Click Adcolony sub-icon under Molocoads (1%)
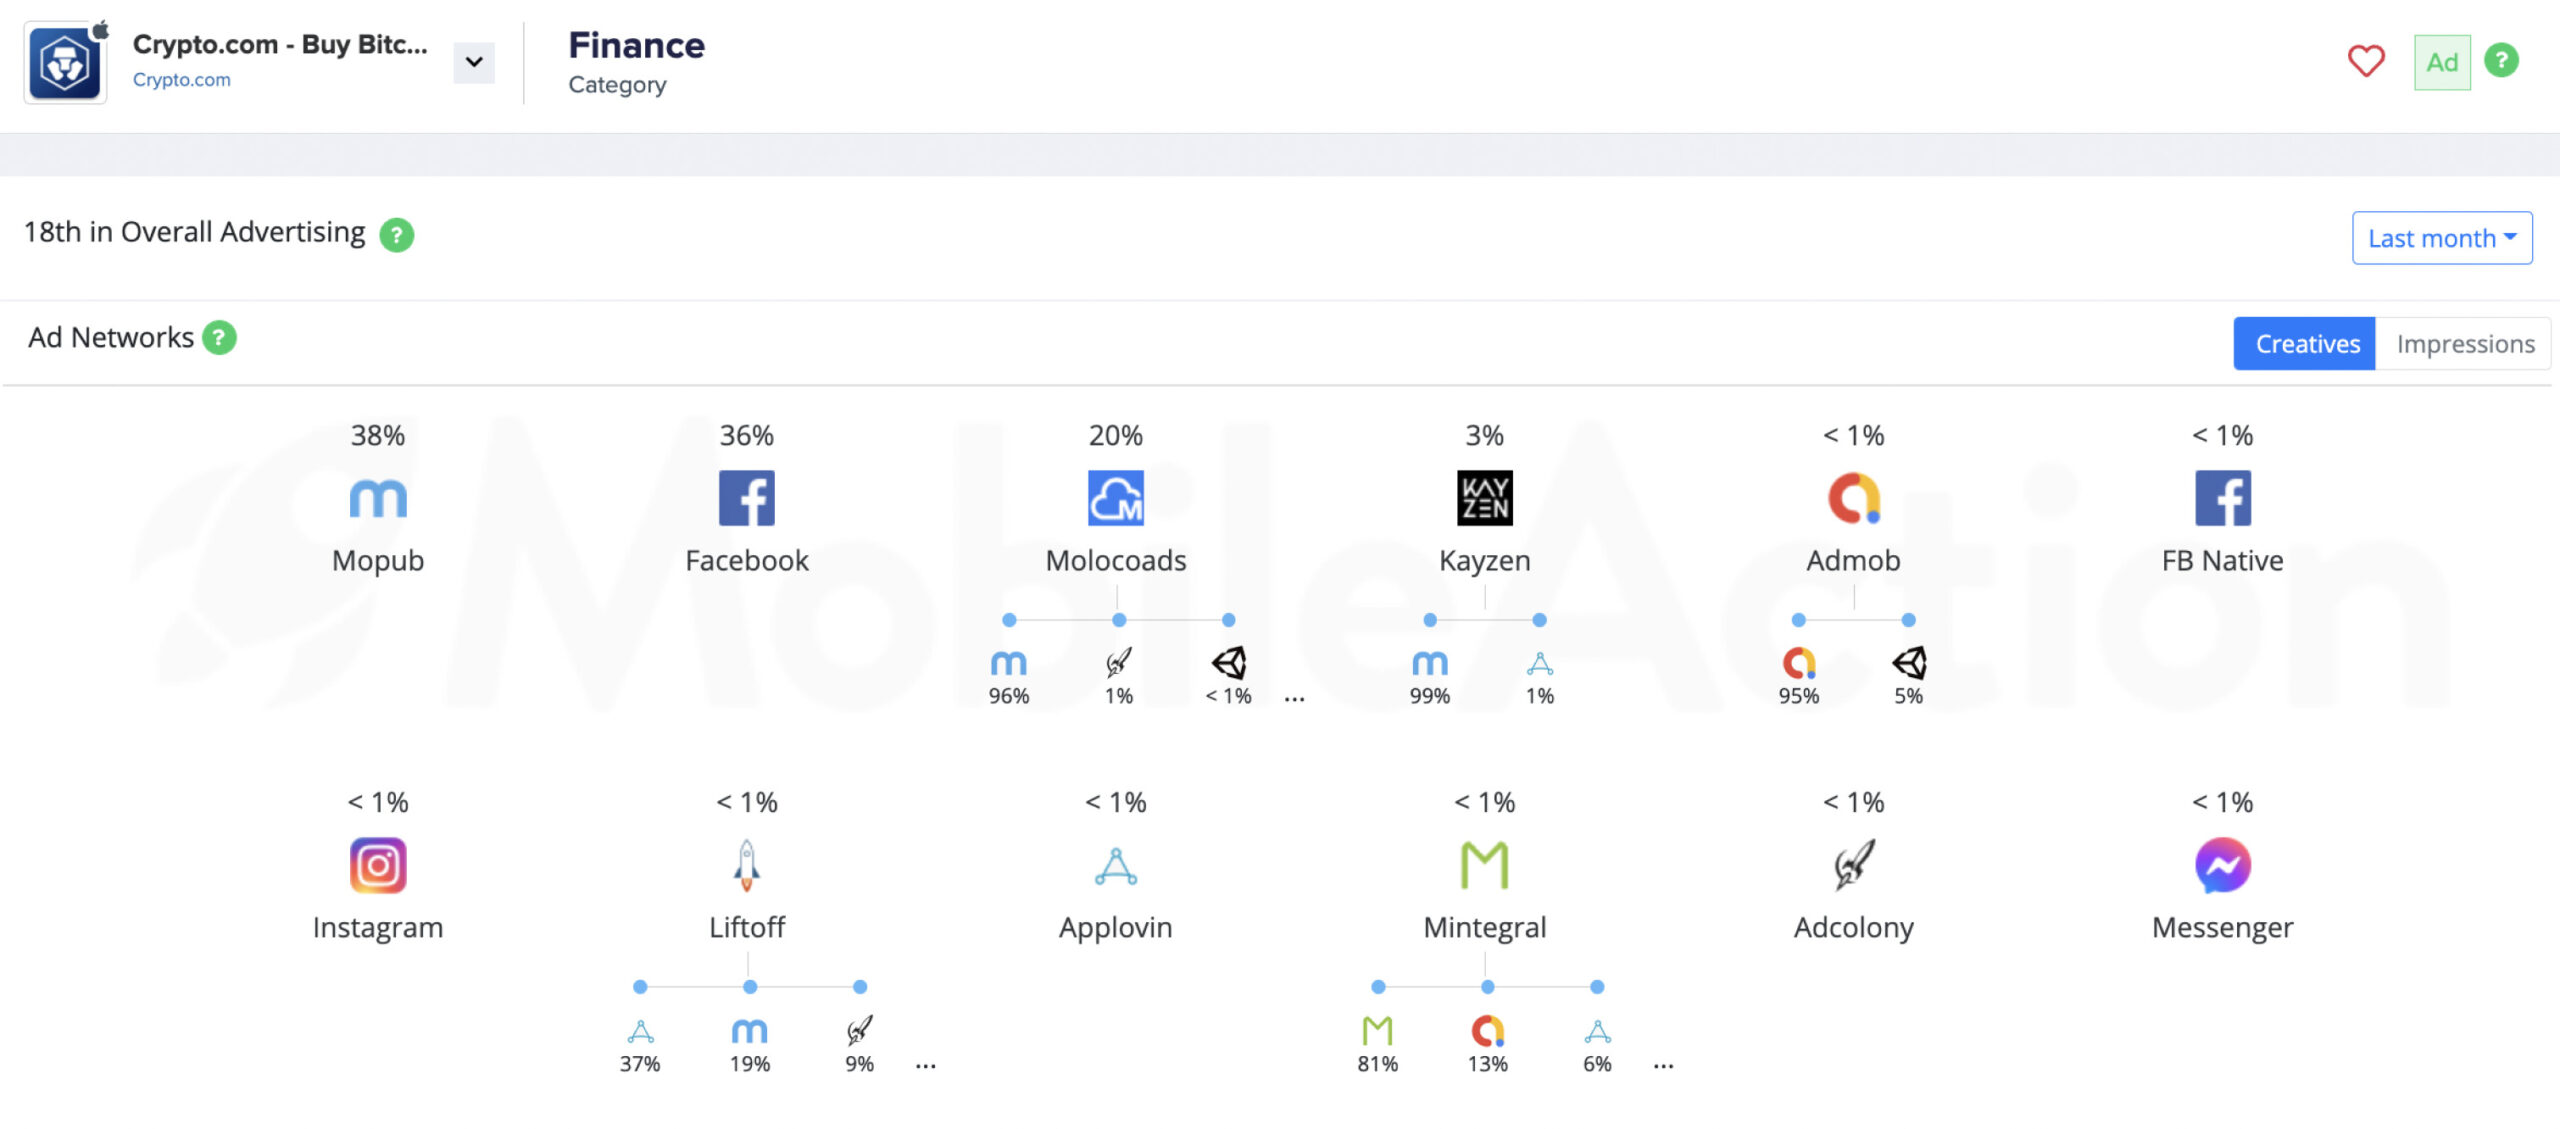 click(1119, 662)
